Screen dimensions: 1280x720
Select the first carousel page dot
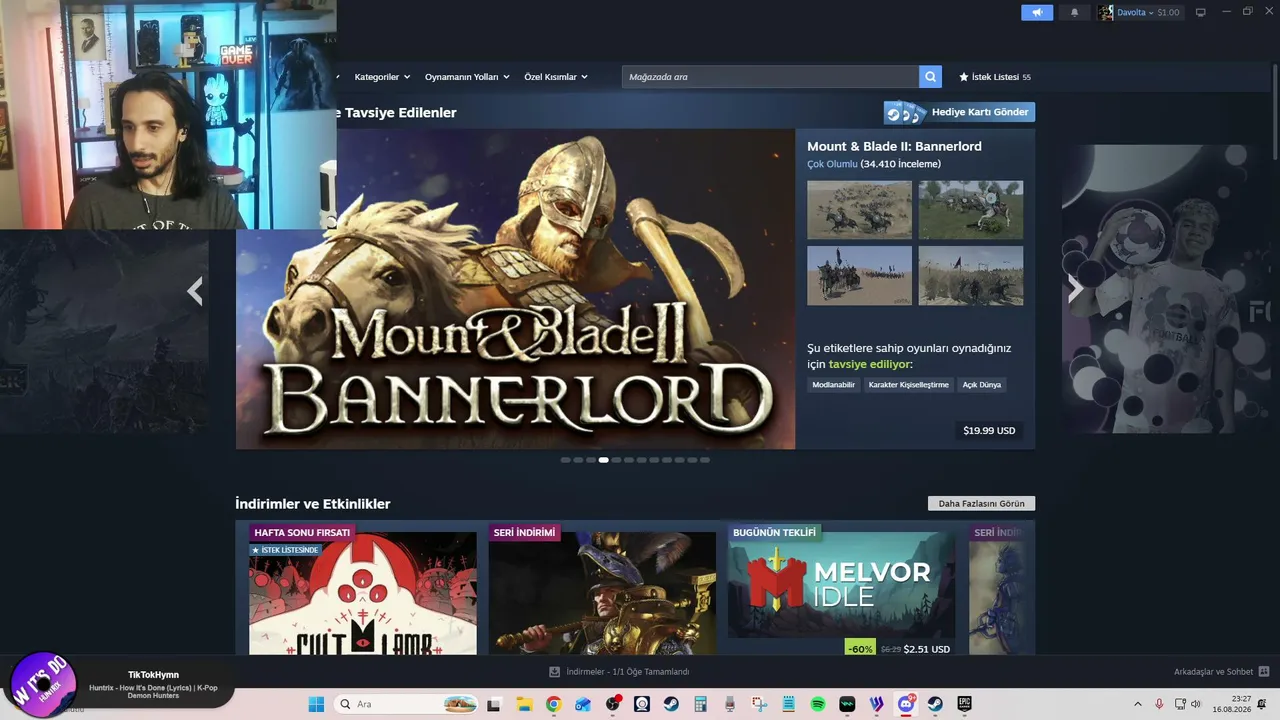(566, 460)
